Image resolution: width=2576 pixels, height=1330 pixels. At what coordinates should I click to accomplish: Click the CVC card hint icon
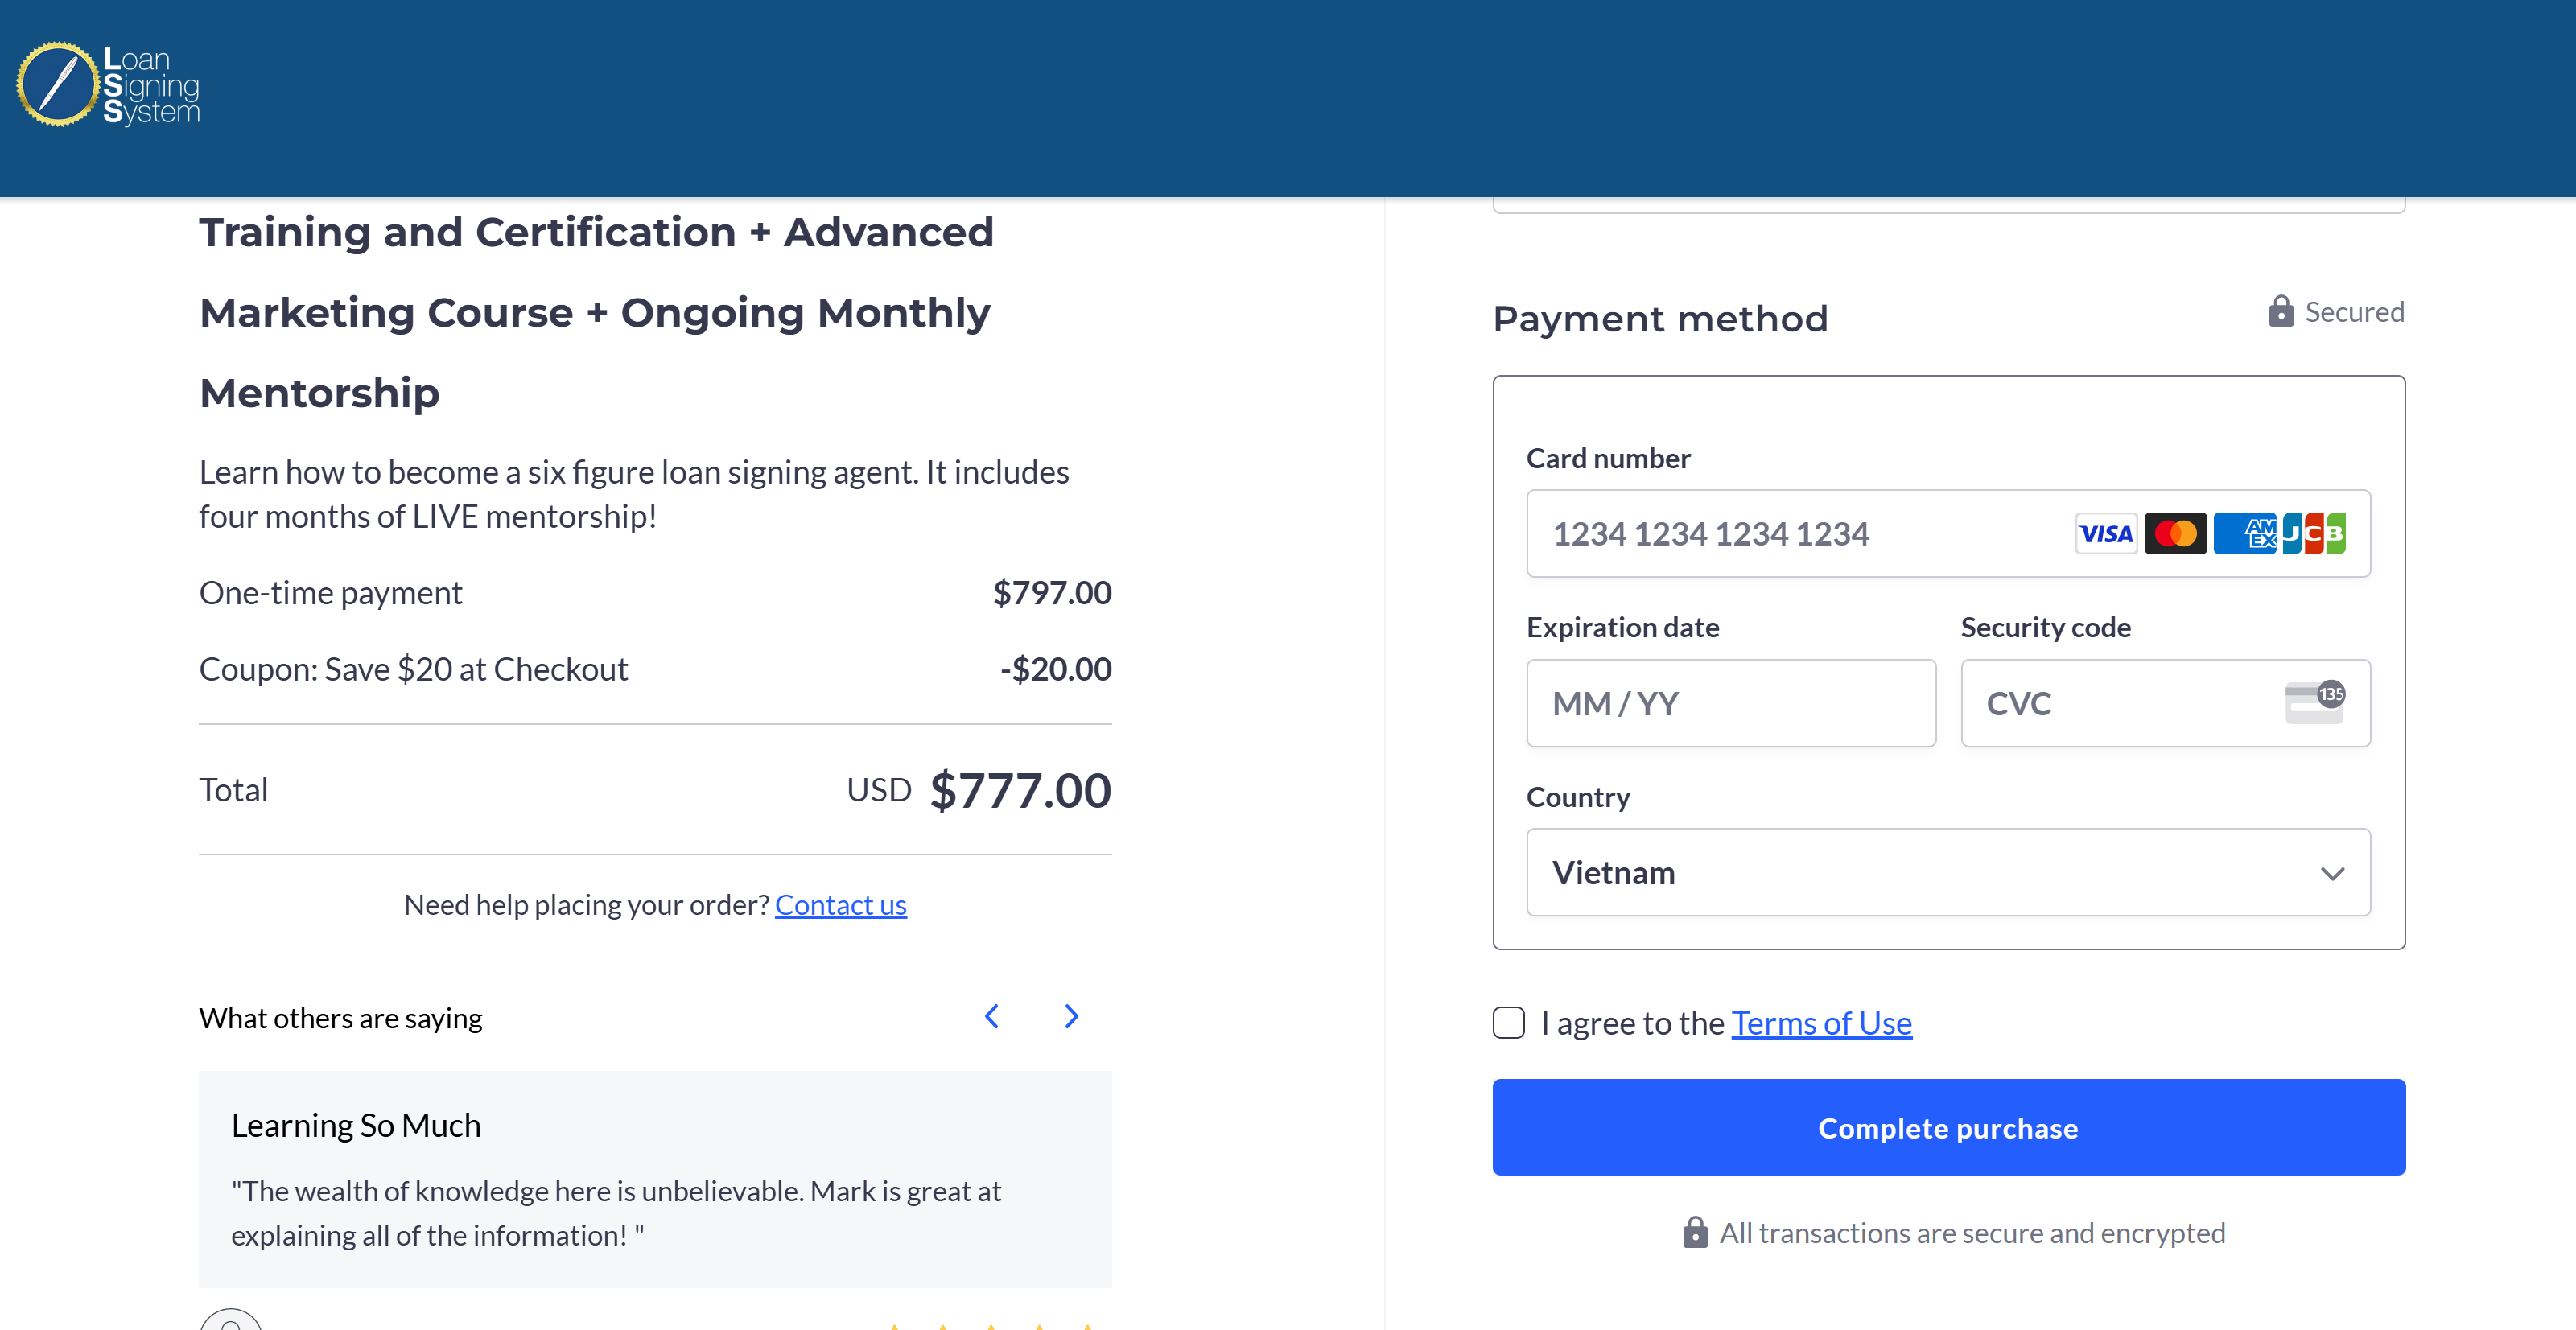tap(2315, 702)
